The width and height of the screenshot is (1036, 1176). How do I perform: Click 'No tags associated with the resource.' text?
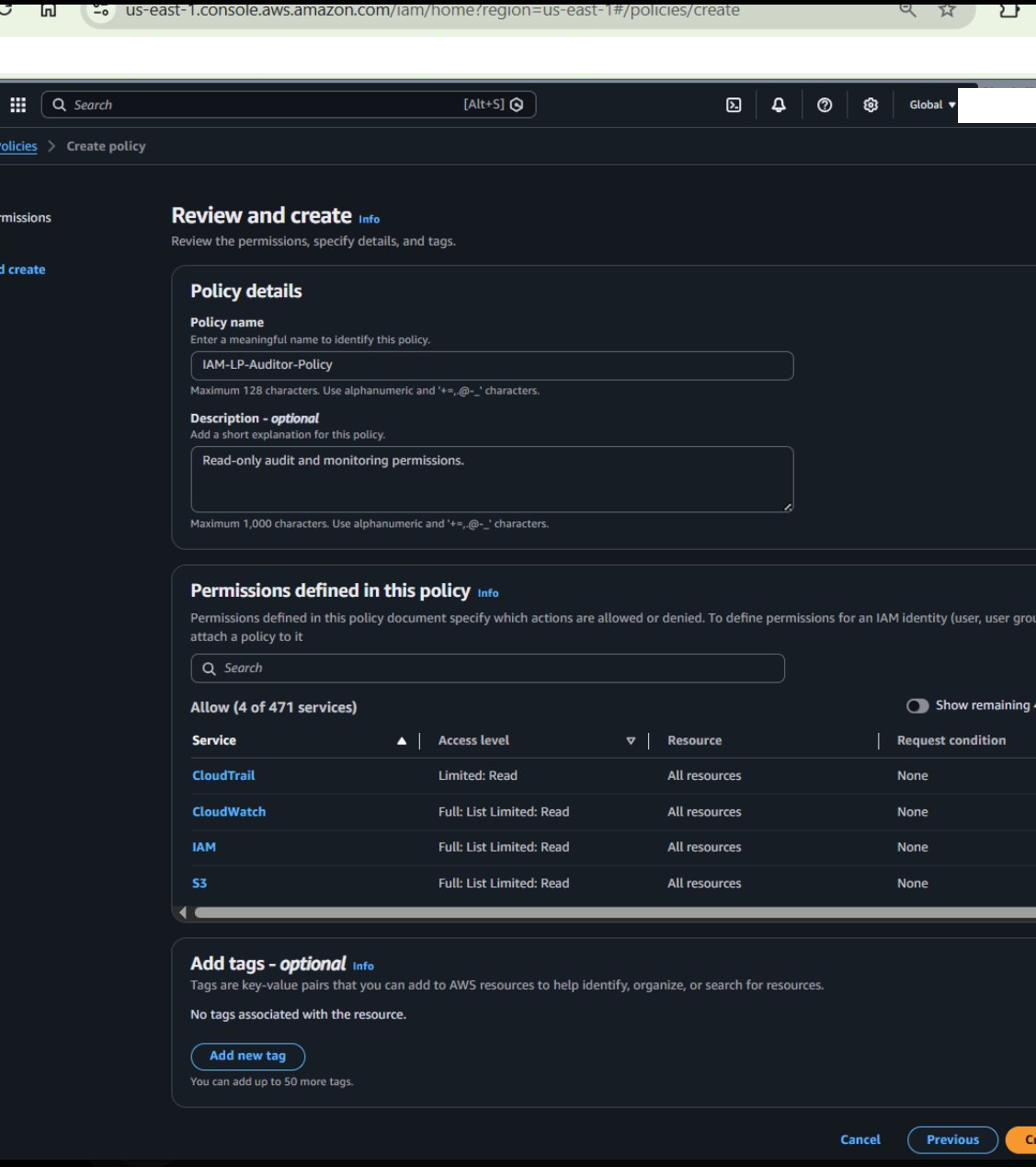(298, 1015)
